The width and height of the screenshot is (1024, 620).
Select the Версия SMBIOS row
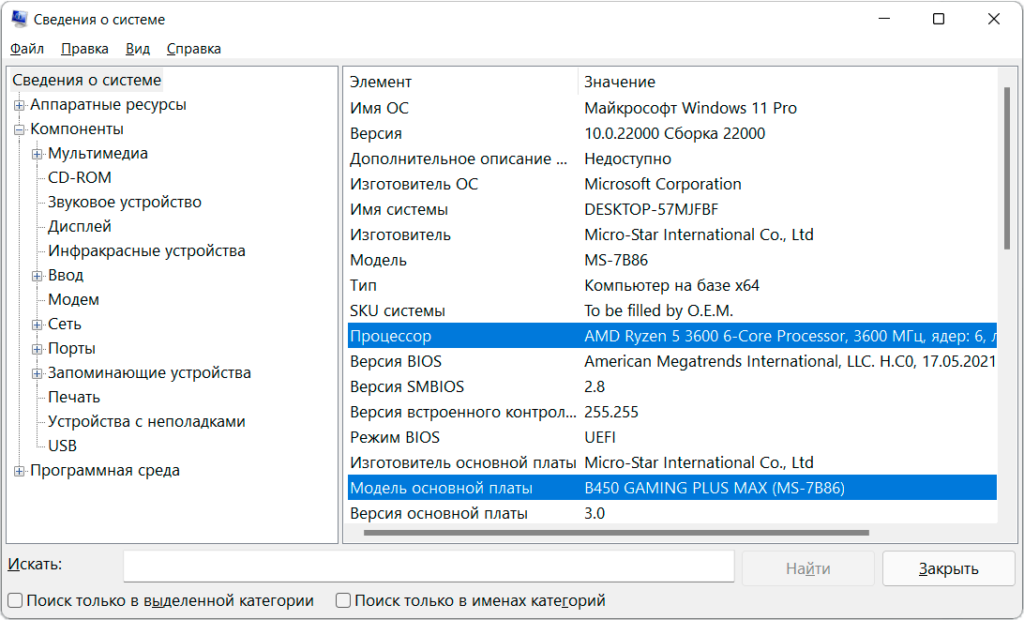(672, 387)
